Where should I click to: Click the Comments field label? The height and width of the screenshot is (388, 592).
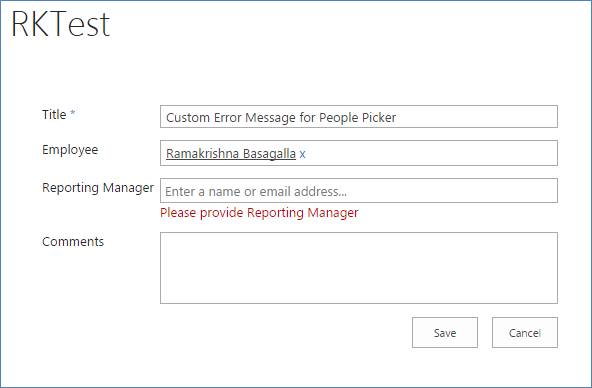point(73,242)
